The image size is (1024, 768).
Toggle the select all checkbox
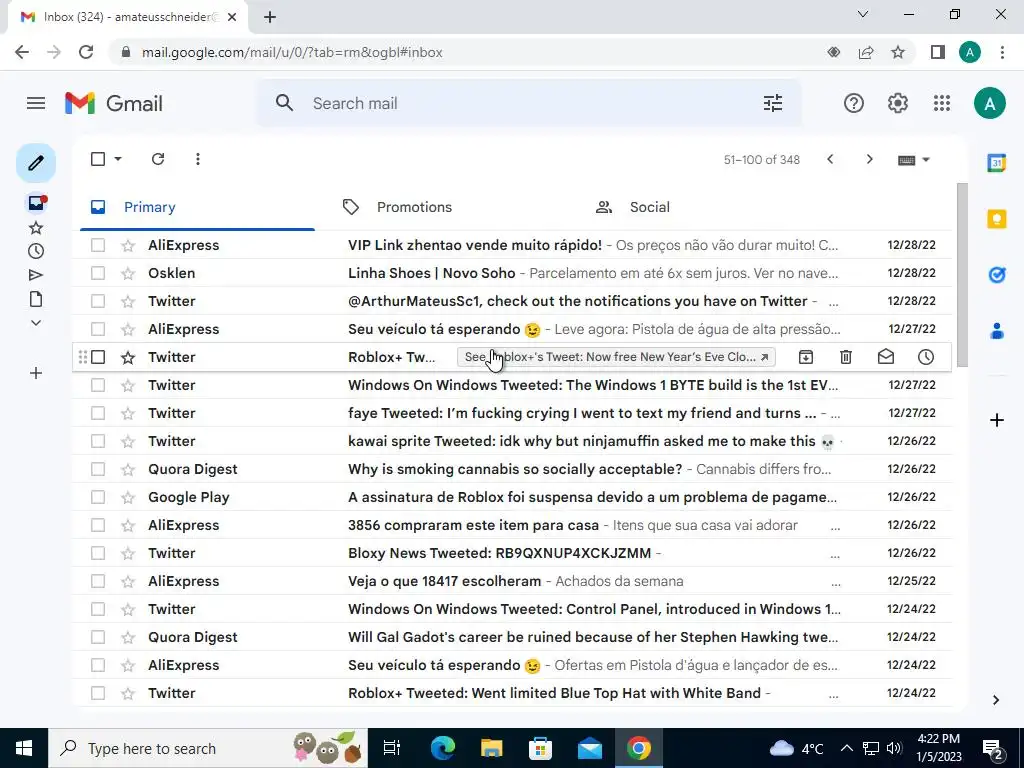98,159
